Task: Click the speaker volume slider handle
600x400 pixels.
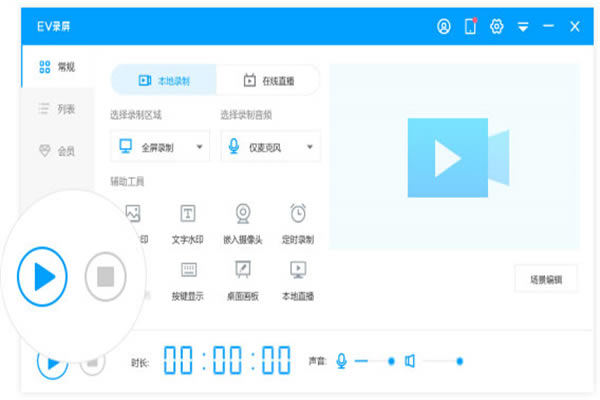Action: pyautogui.click(x=459, y=360)
